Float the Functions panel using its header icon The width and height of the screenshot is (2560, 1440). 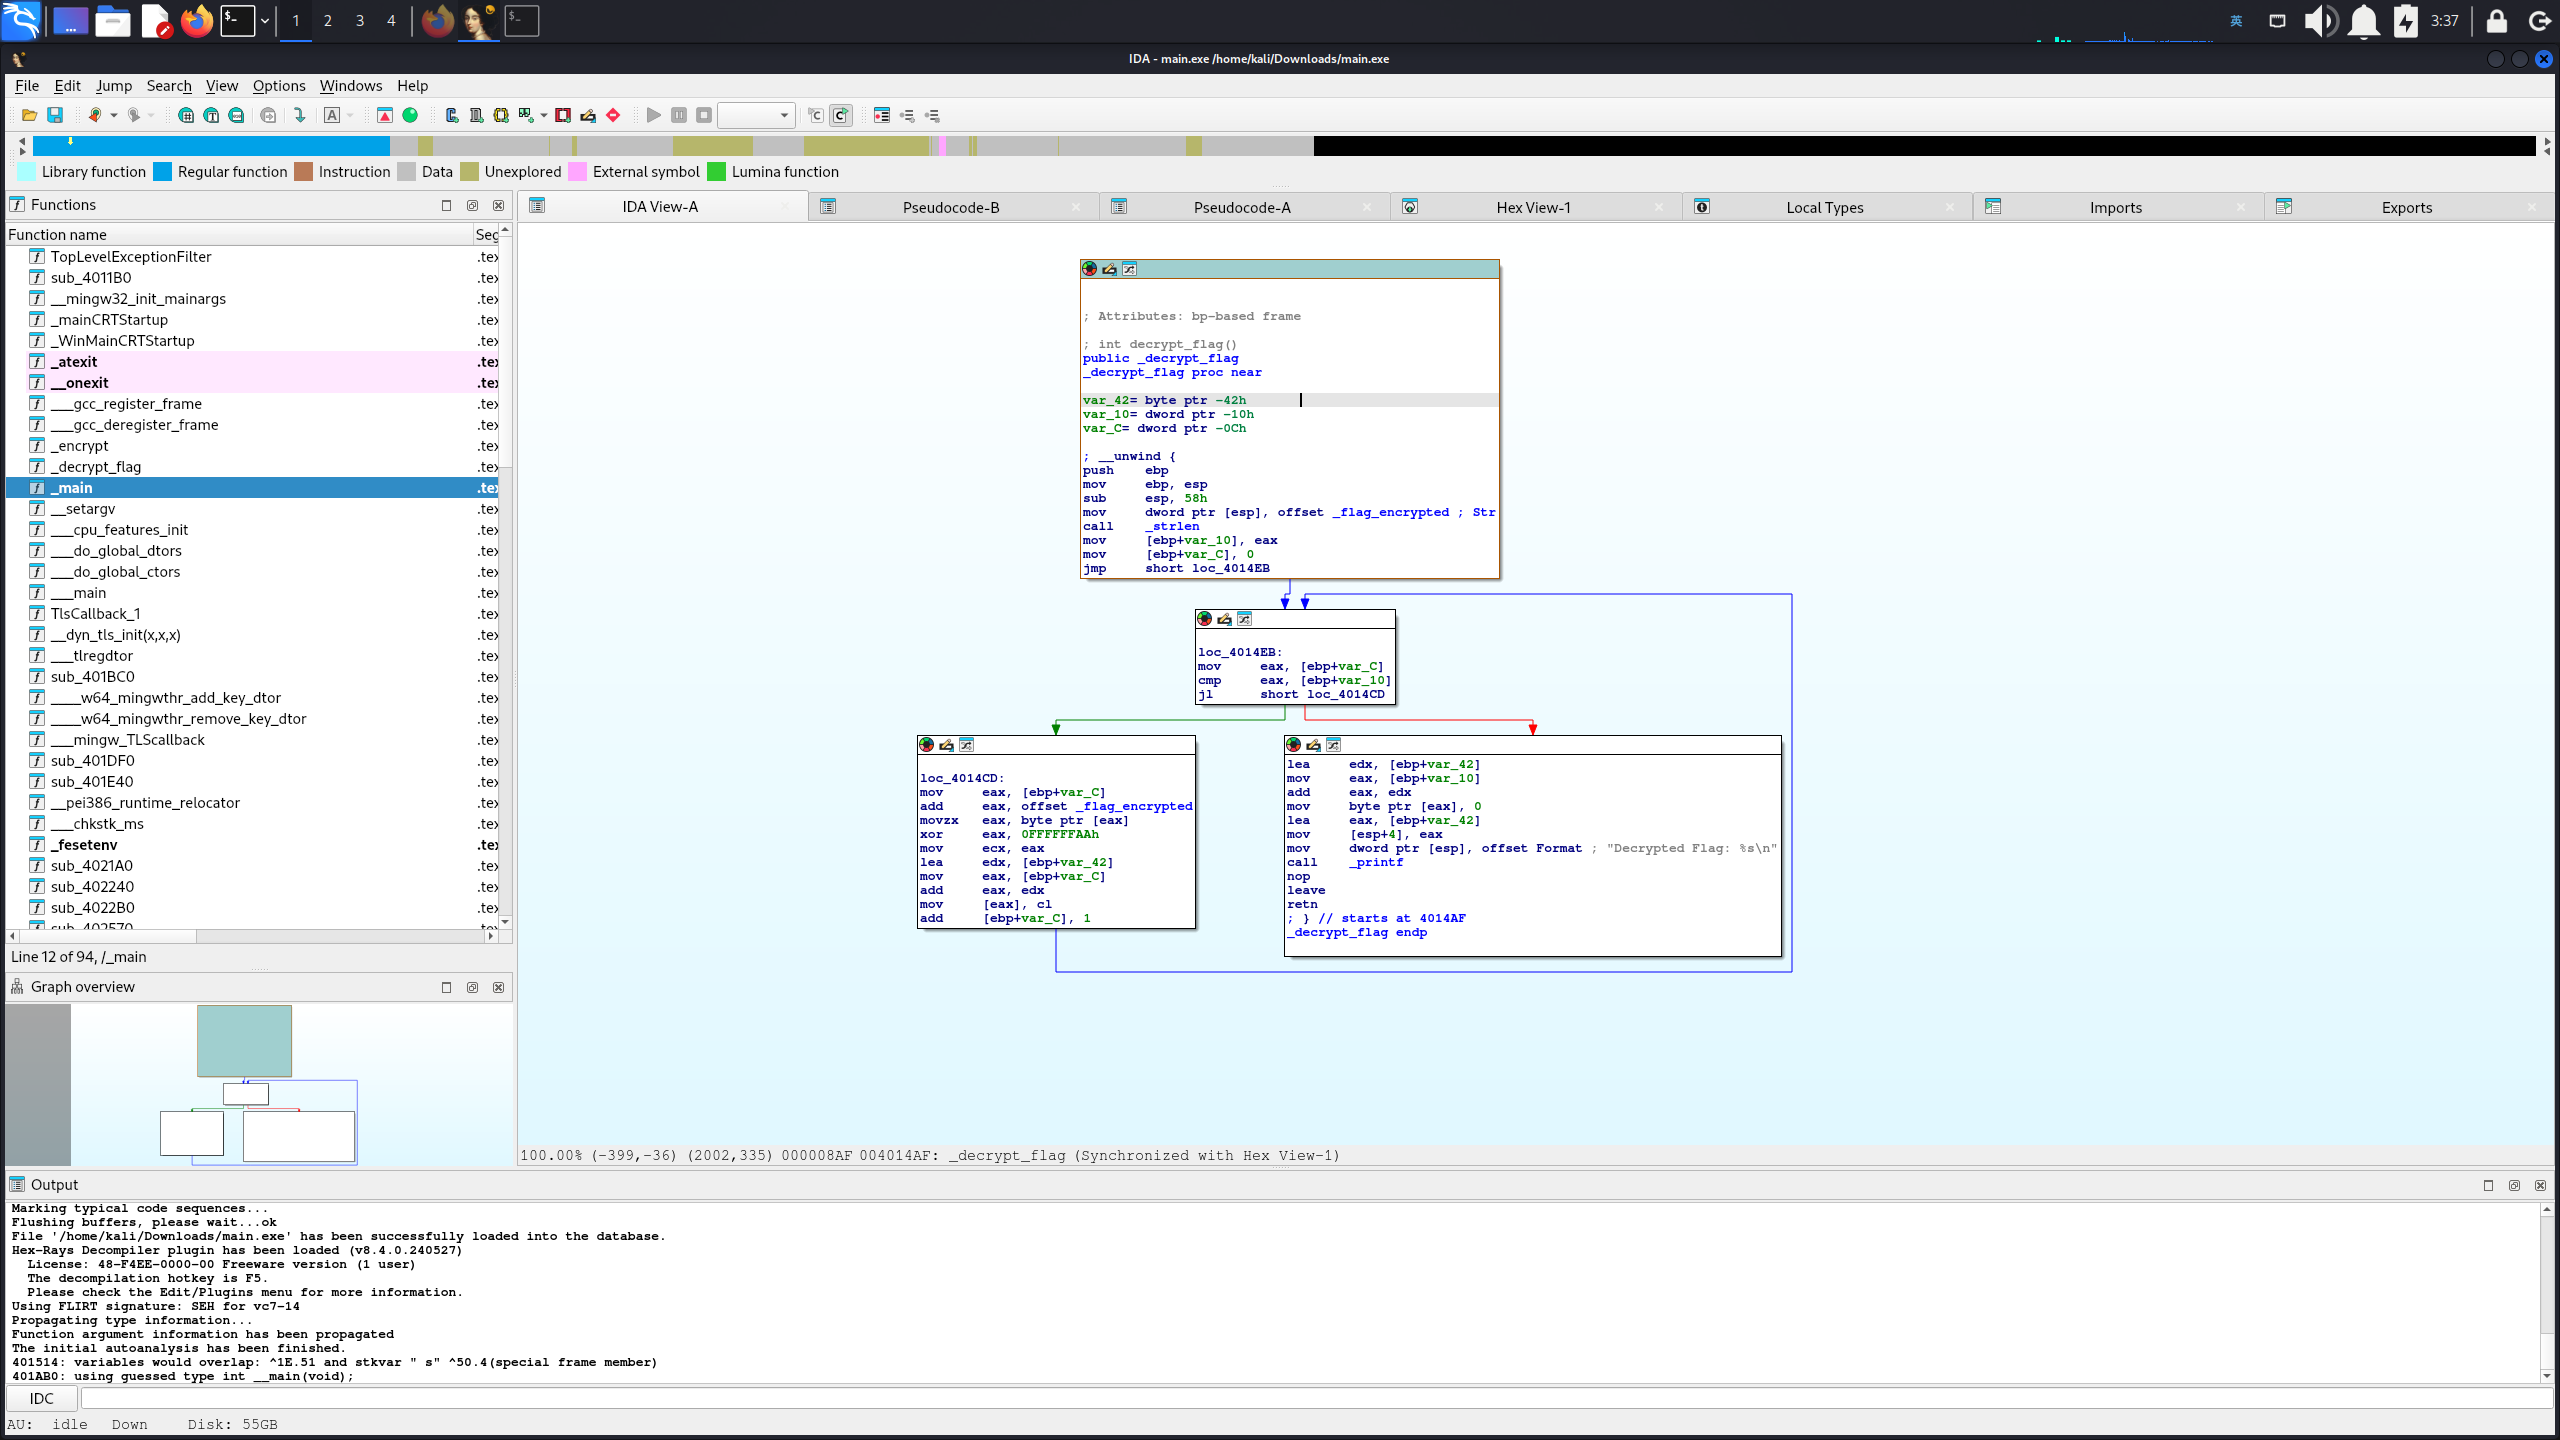coord(472,205)
